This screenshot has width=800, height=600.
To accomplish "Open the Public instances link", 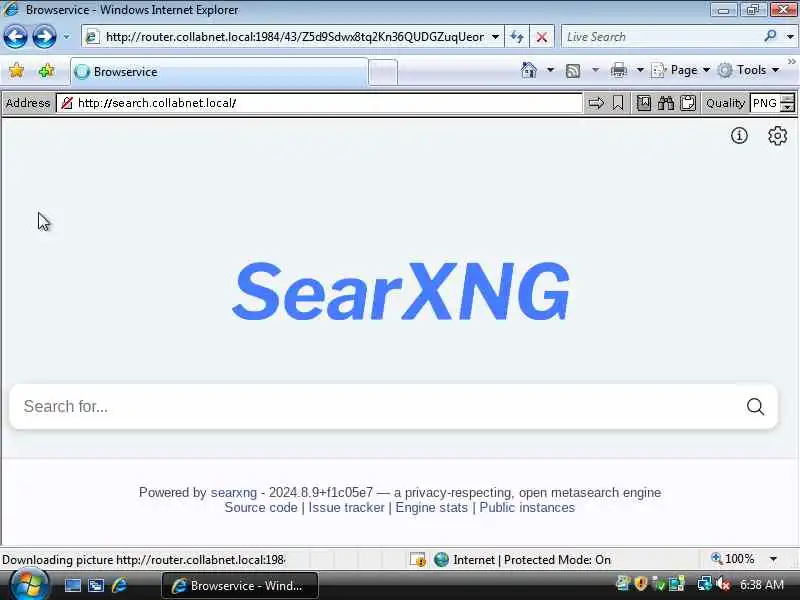I will [x=527, y=508].
